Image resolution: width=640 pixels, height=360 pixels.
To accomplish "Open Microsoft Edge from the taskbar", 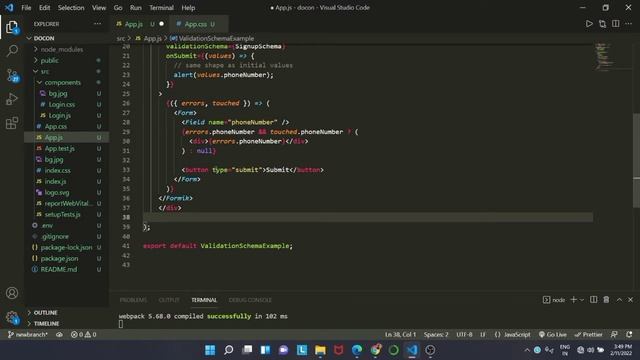I will [357, 350].
